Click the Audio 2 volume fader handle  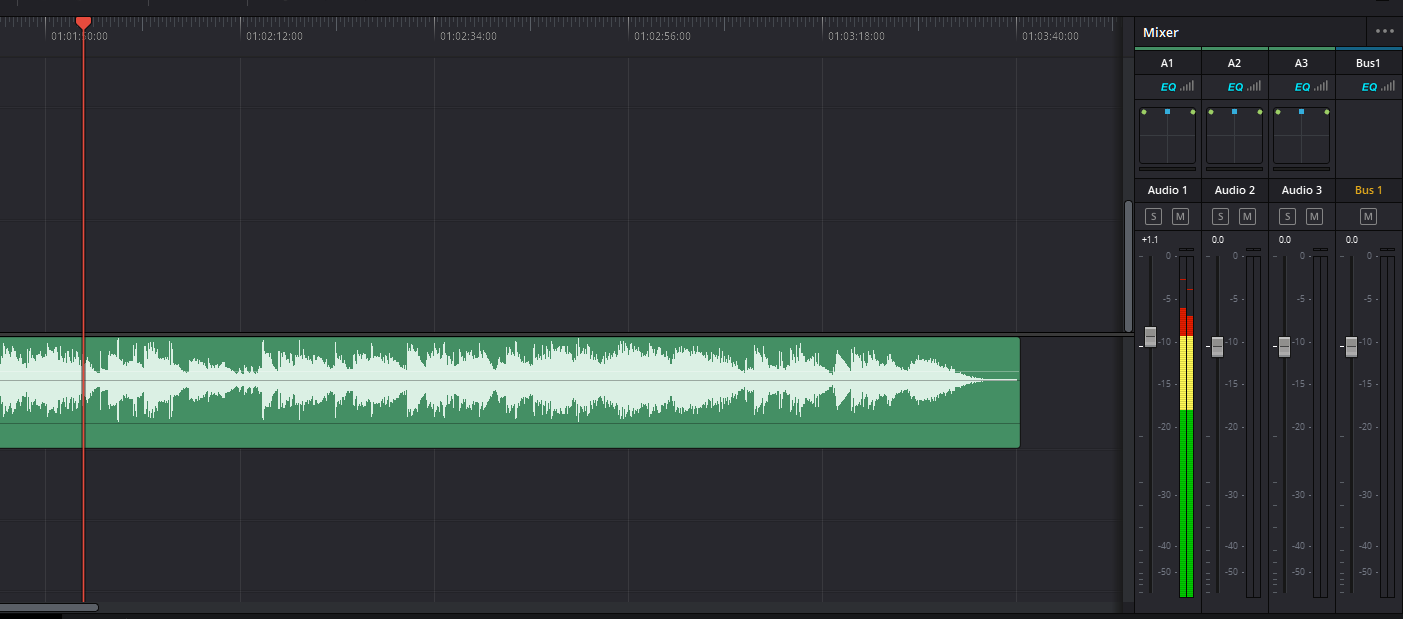1217,347
